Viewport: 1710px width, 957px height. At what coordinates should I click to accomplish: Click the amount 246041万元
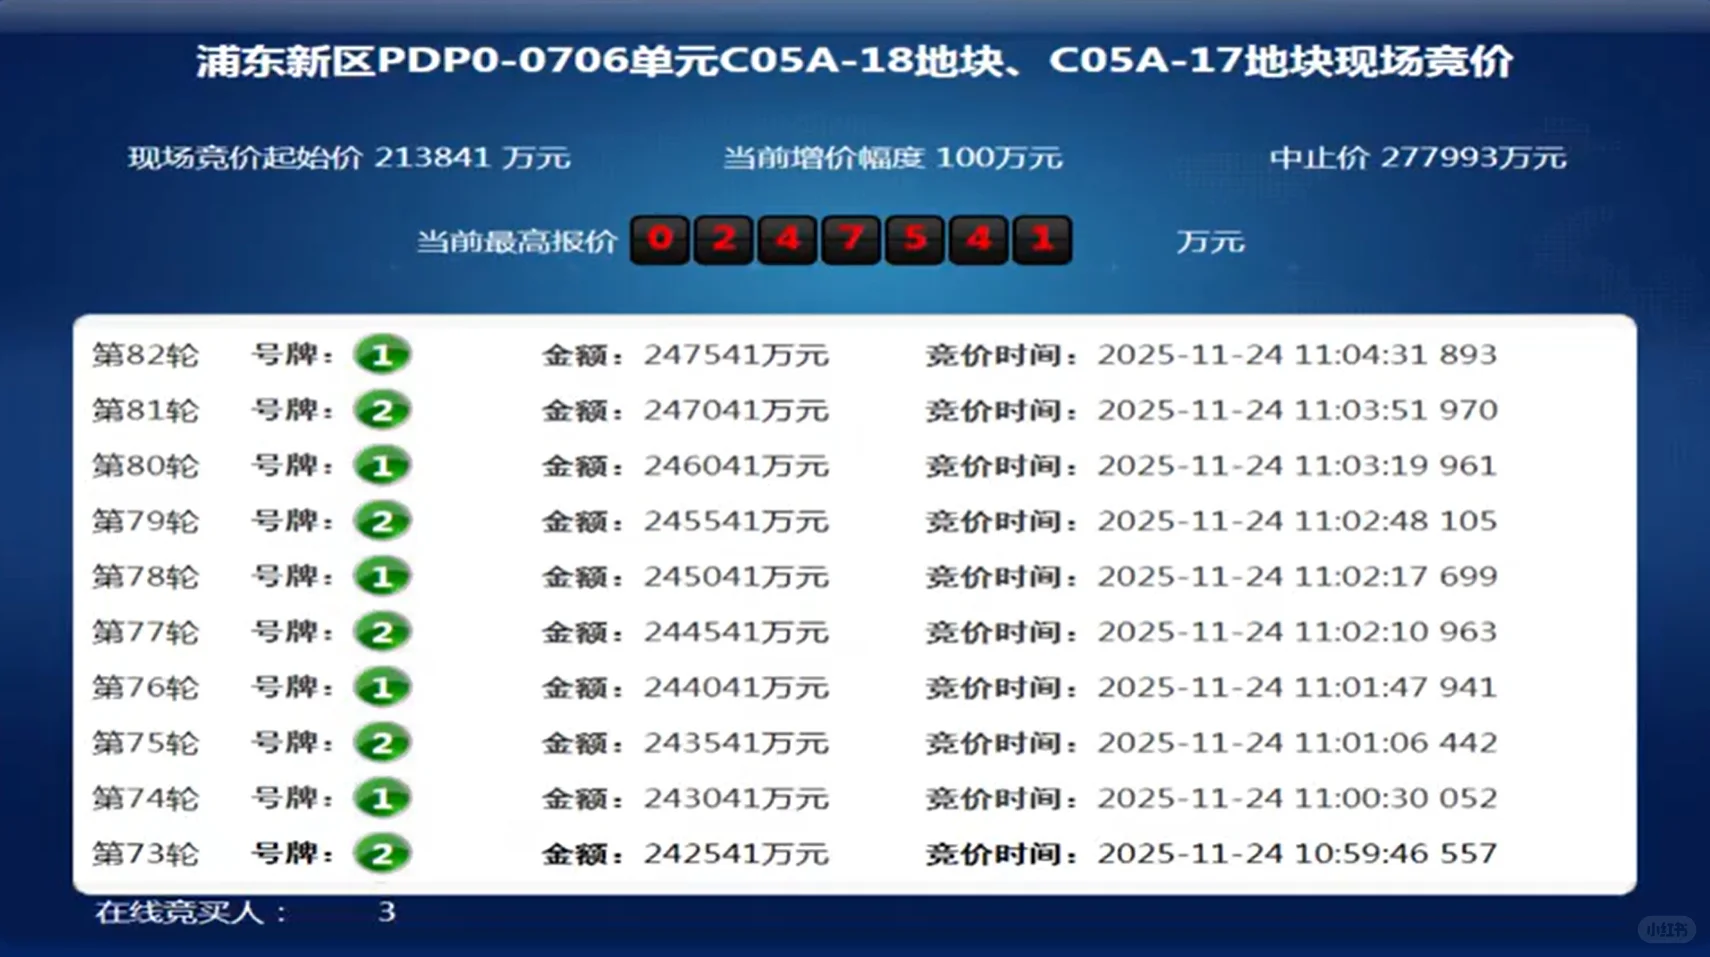[x=736, y=466]
